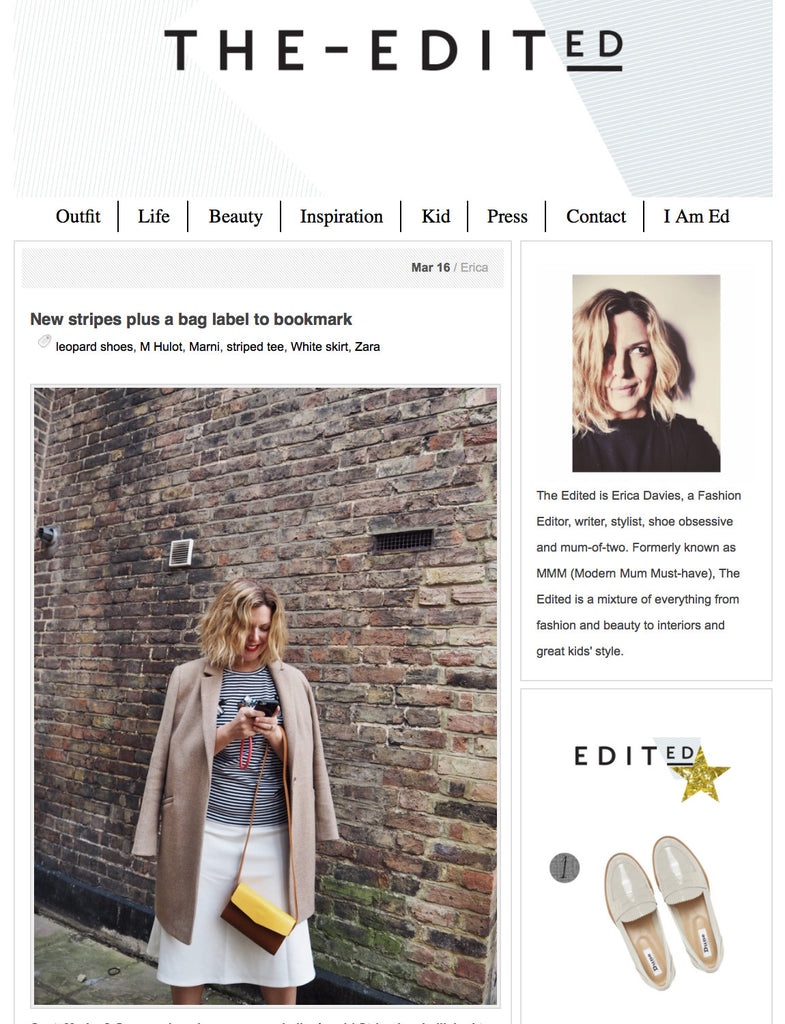This screenshot has height=1024, width=785.
Task: Click Erica Davies profile portrait photo
Action: tap(646, 373)
